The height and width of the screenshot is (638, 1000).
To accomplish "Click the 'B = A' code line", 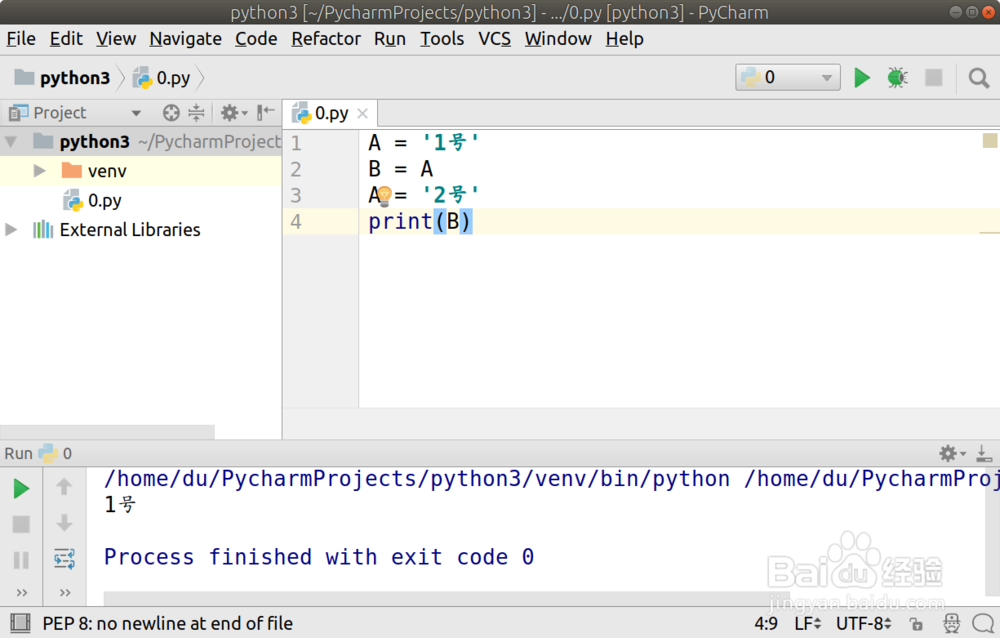I will [401, 169].
